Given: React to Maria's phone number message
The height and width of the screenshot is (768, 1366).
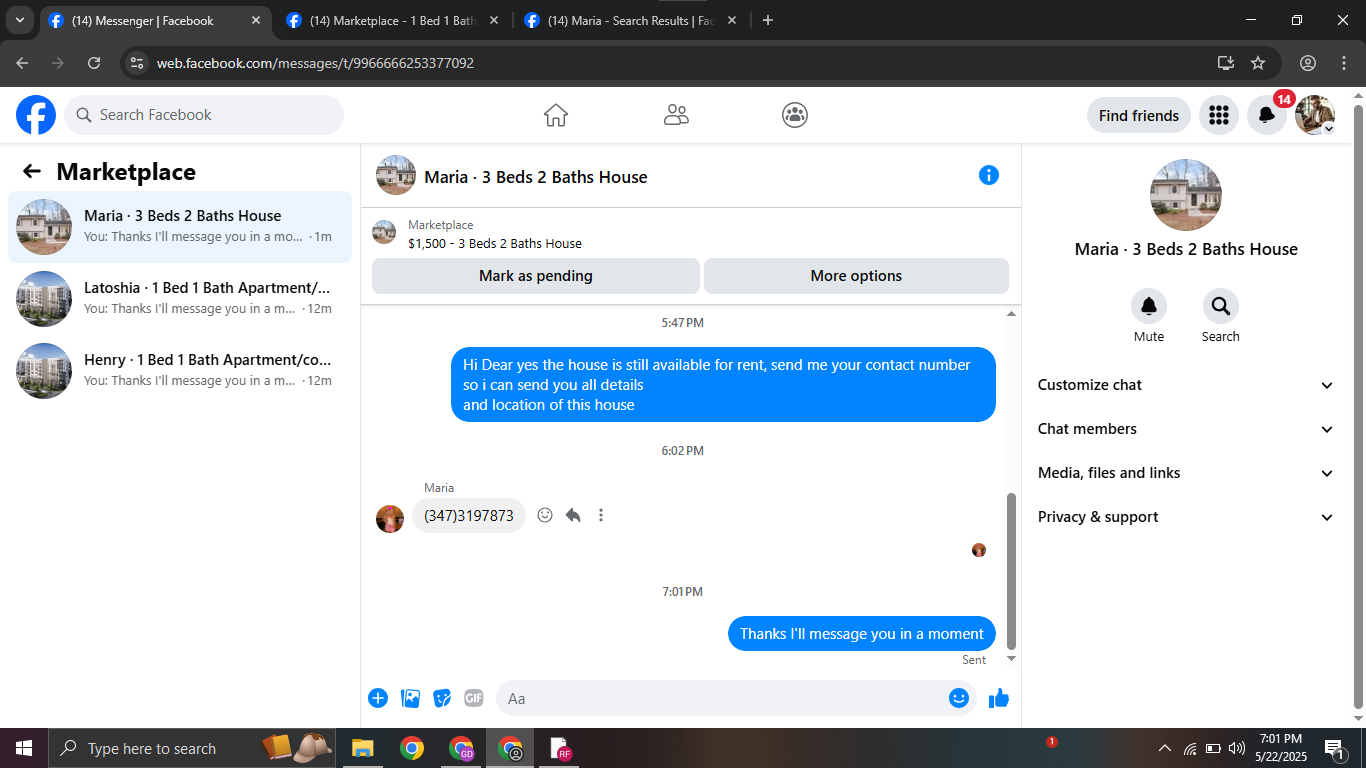Looking at the screenshot, I should point(545,516).
